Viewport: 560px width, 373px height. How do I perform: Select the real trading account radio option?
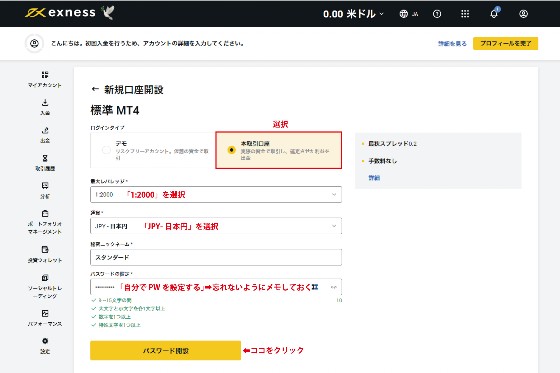point(231,150)
